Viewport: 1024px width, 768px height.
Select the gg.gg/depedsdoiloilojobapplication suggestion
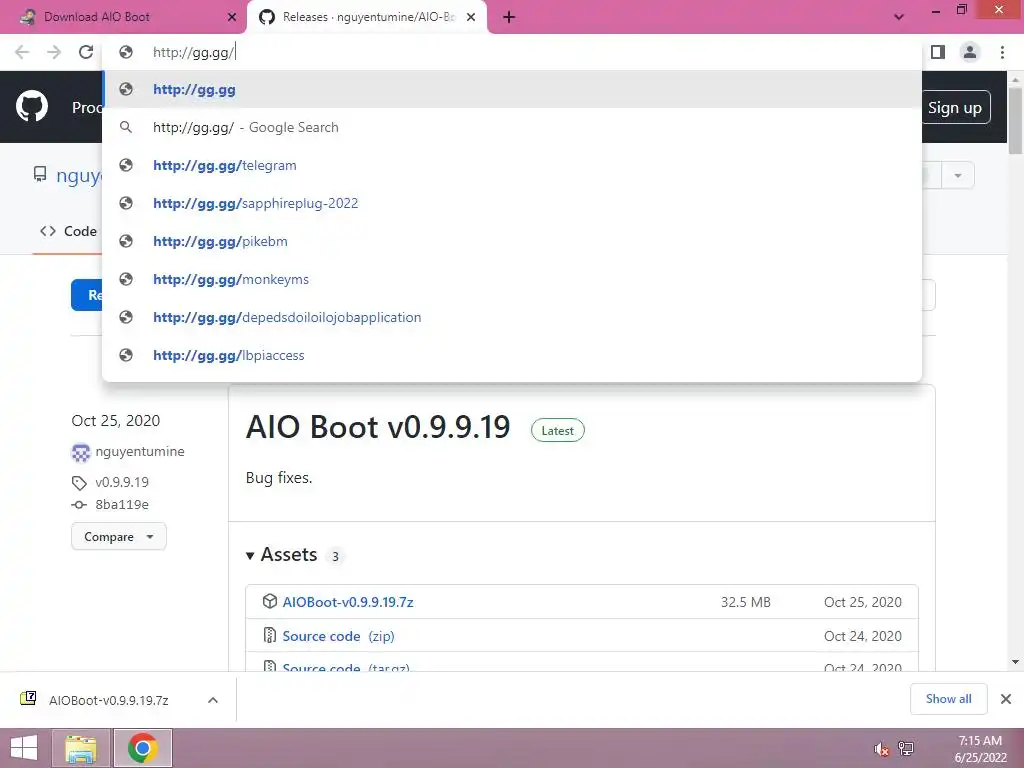pos(512,317)
